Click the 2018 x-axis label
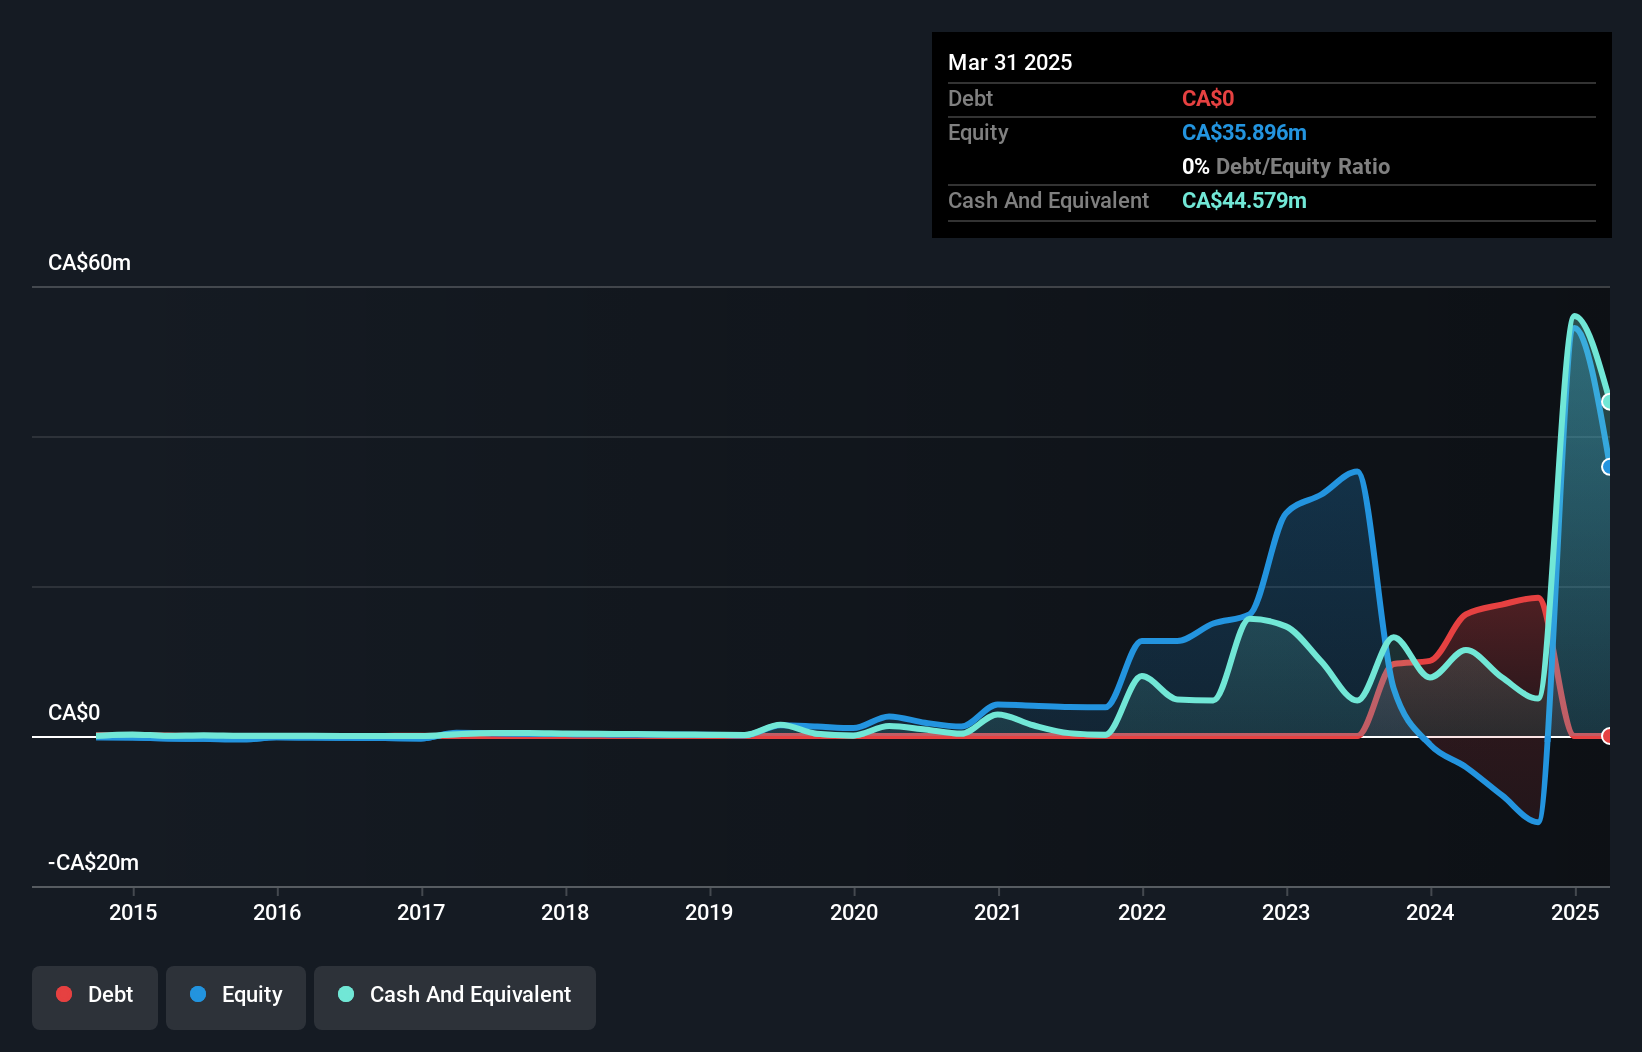This screenshot has height=1052, width=1642. tap(565, 912)
